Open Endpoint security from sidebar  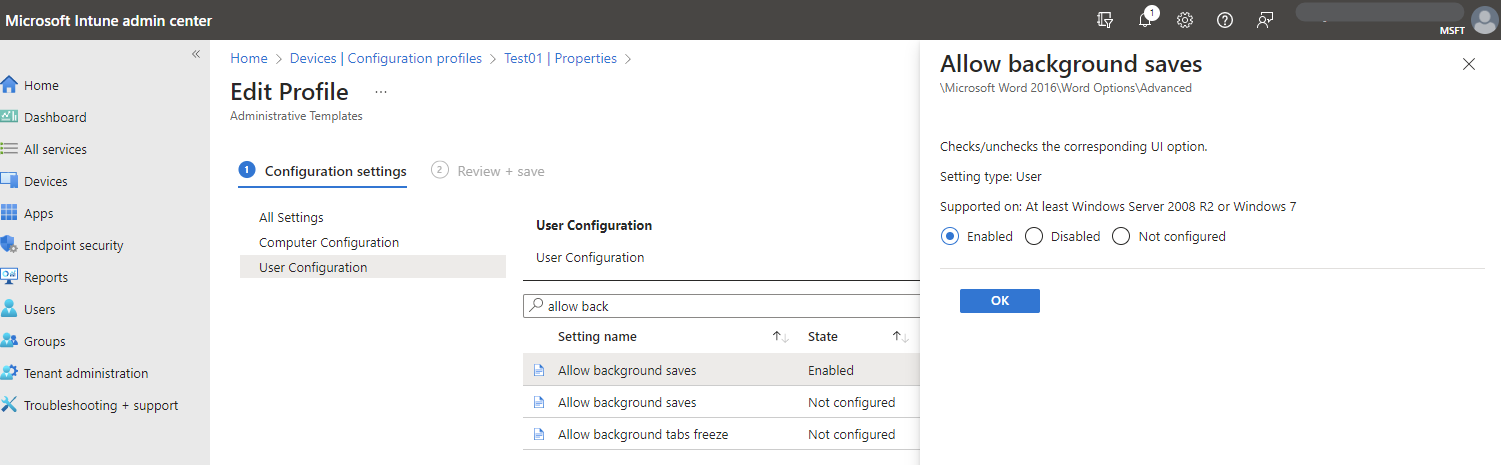[x=74, y=245]
